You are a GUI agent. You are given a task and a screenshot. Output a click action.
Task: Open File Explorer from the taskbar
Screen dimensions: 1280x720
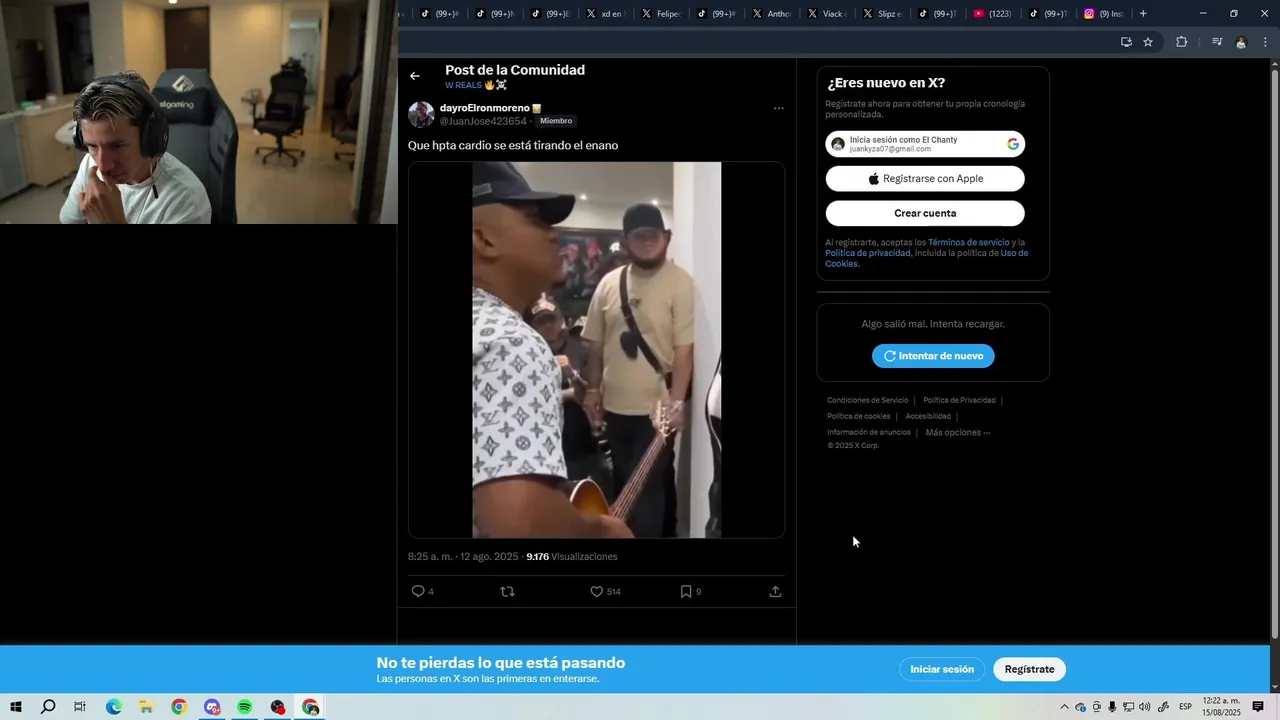pyautogui.click(x=146, y=707)
